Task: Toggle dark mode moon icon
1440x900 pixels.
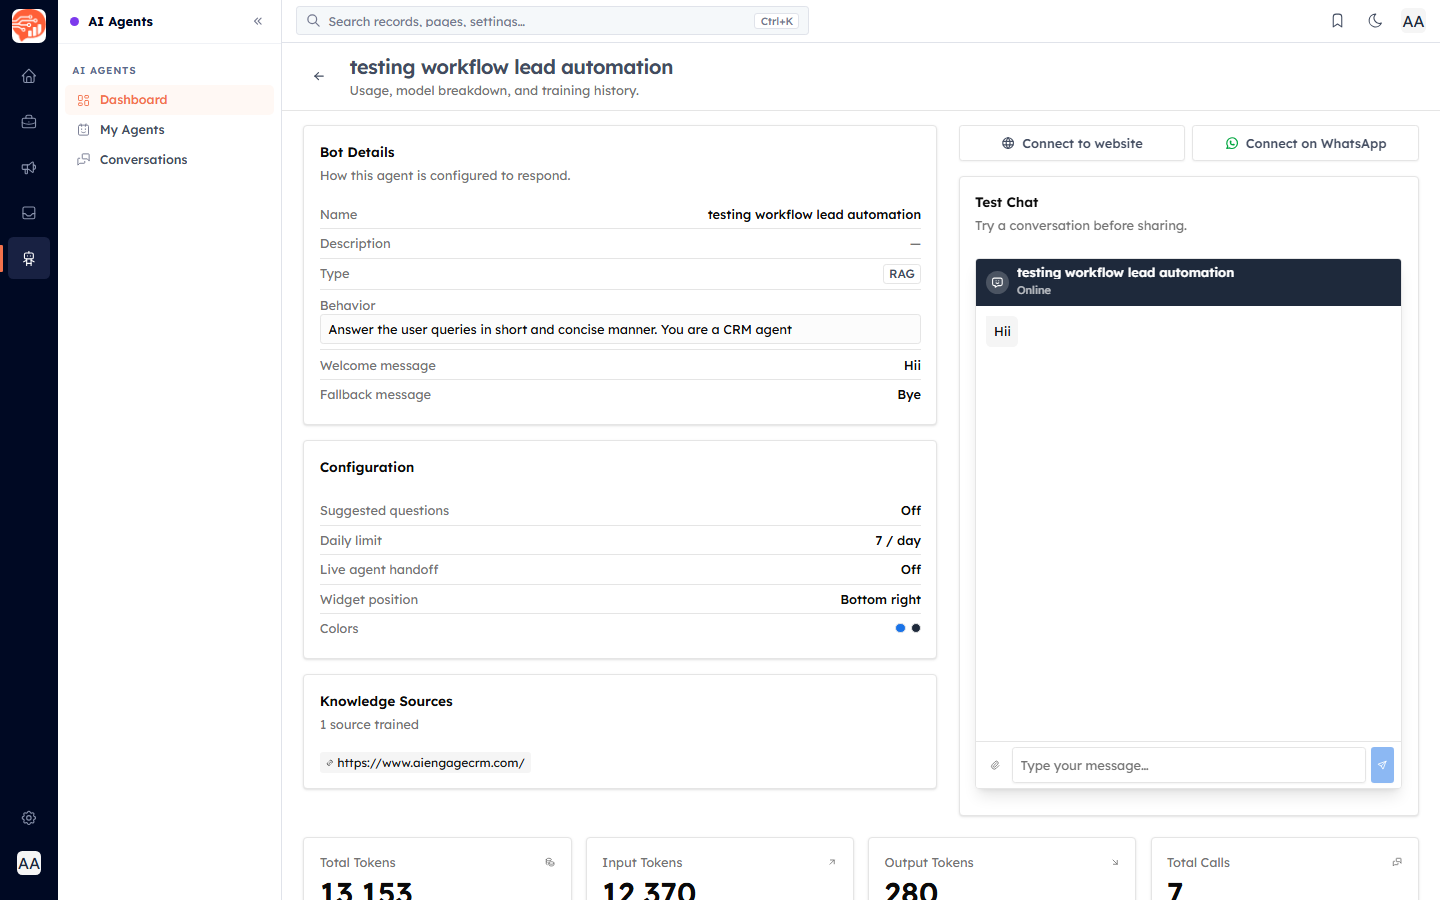Action: [1375, 21]
